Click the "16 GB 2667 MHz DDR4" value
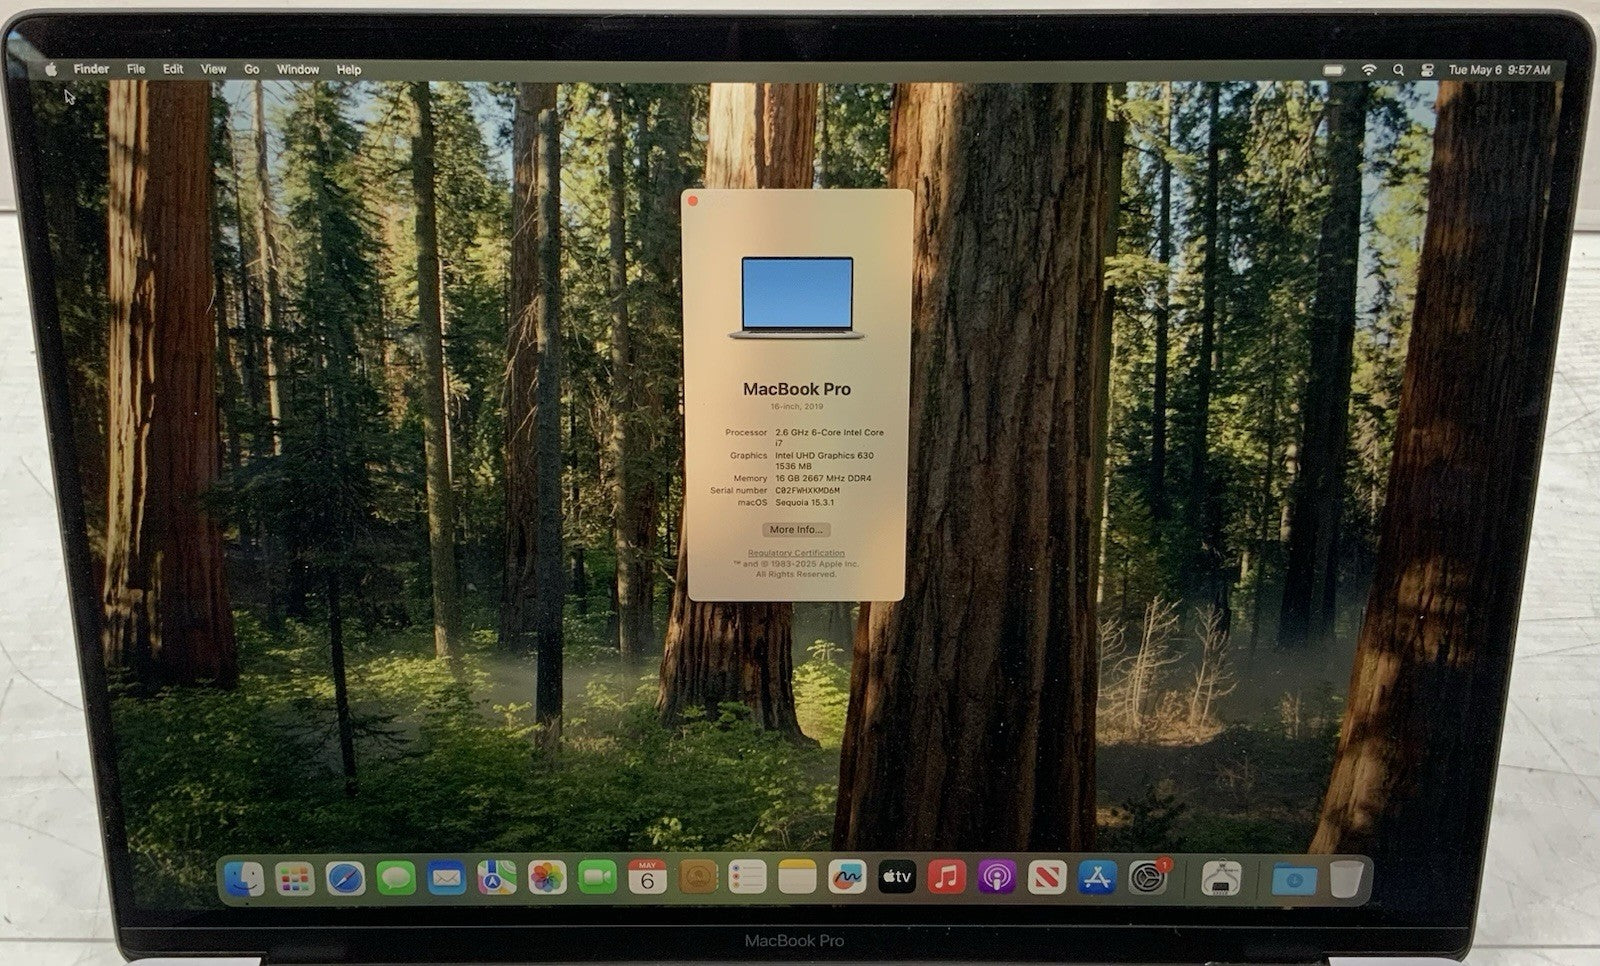This screenshot has height=966, width=1600. tap(823, 478)
